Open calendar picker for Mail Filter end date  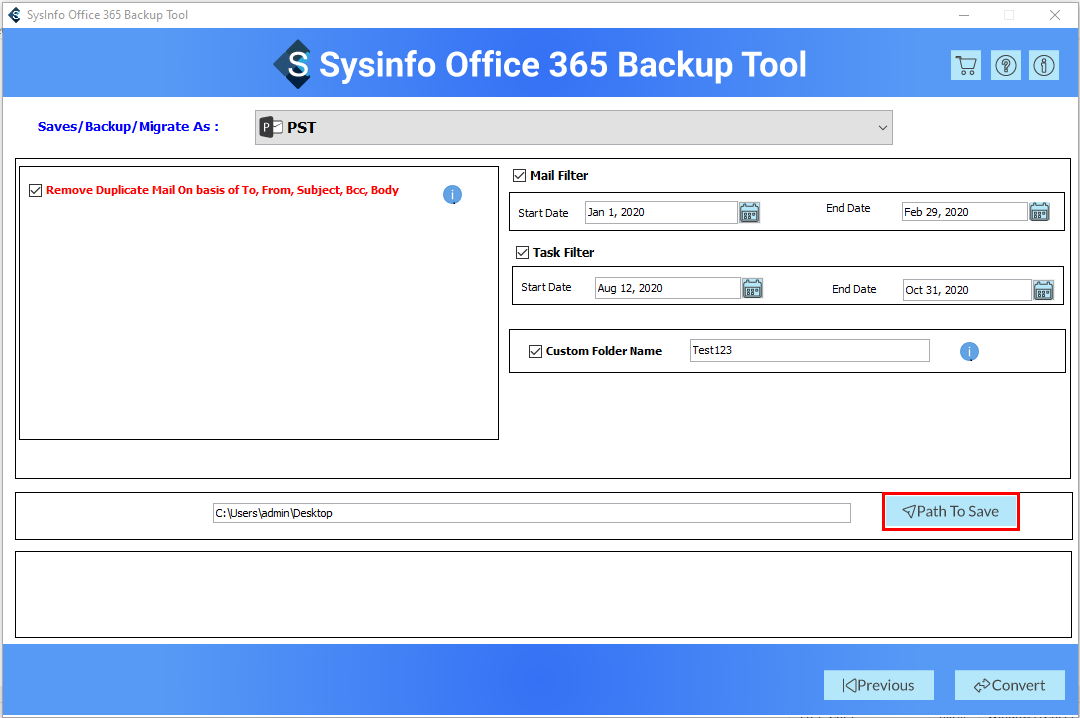pos(1040,212)
